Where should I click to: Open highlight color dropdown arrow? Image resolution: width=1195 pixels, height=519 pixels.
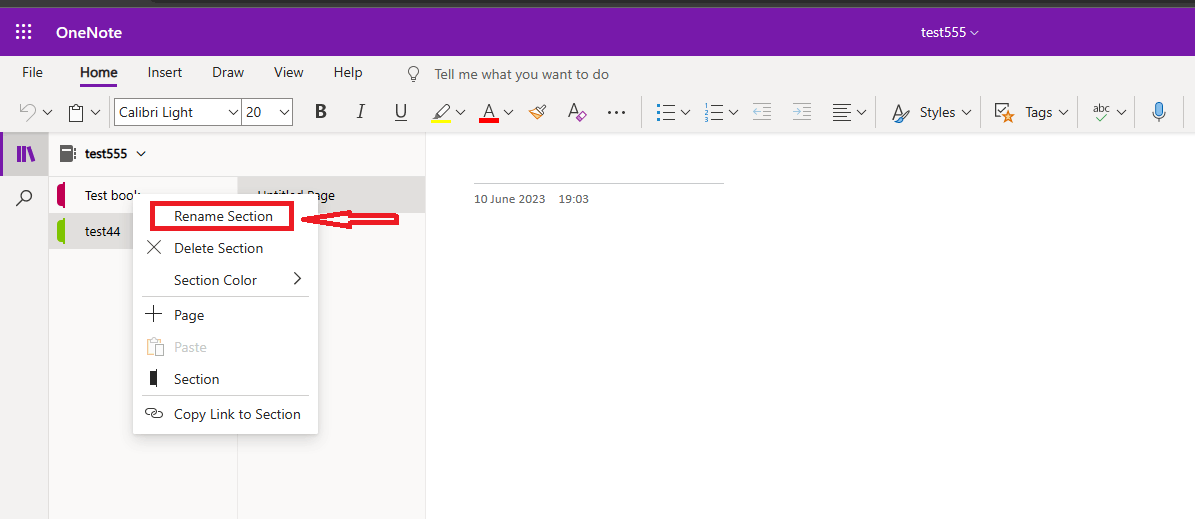click(x=460, y=113)
